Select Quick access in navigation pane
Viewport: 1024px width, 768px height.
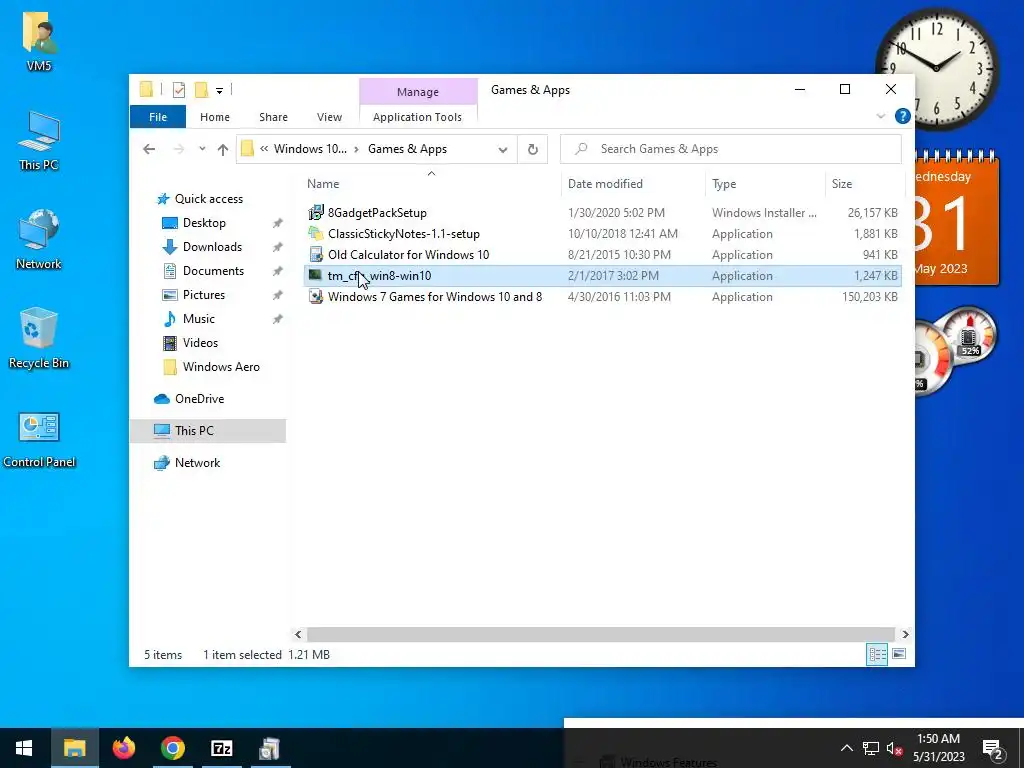(208, 199)
